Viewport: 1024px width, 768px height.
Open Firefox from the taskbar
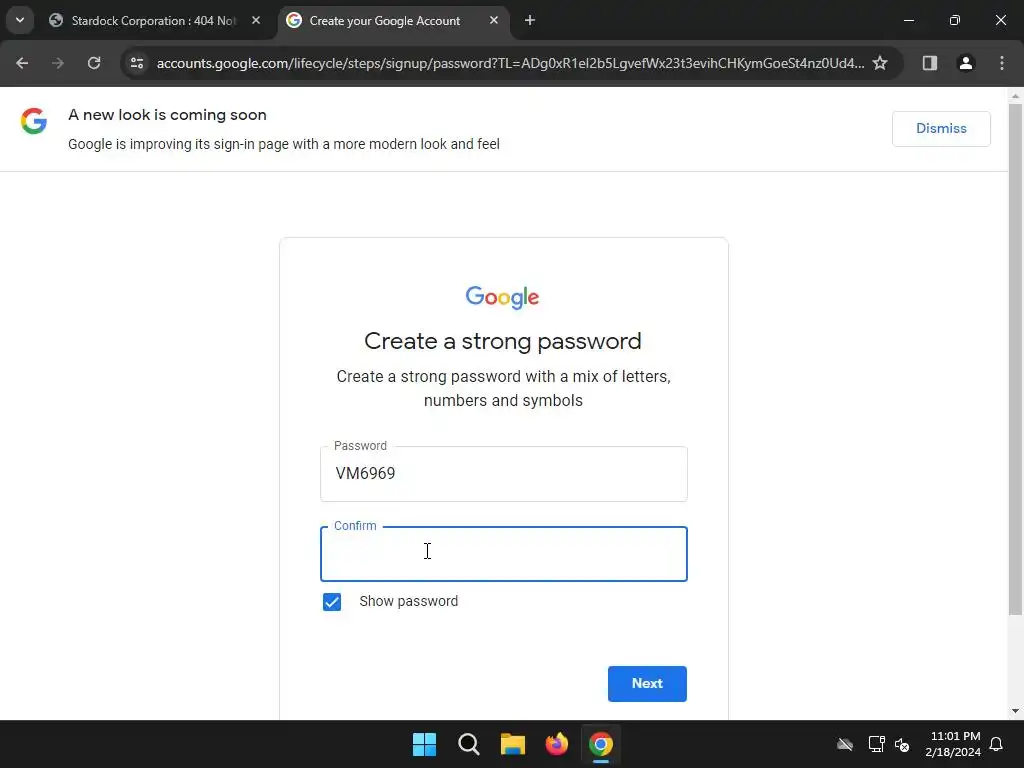pos(556,744)
